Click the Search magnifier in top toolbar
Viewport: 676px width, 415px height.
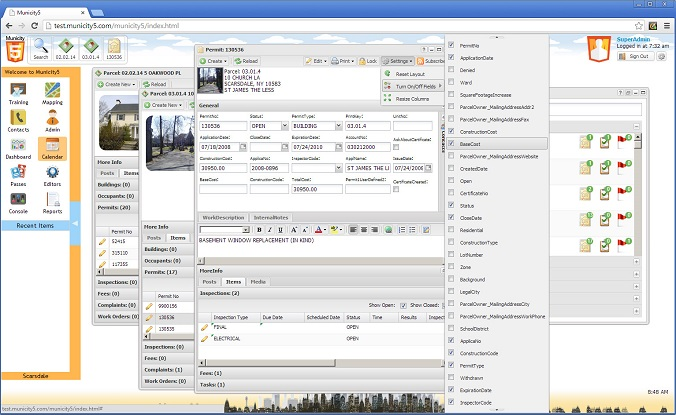41,44
